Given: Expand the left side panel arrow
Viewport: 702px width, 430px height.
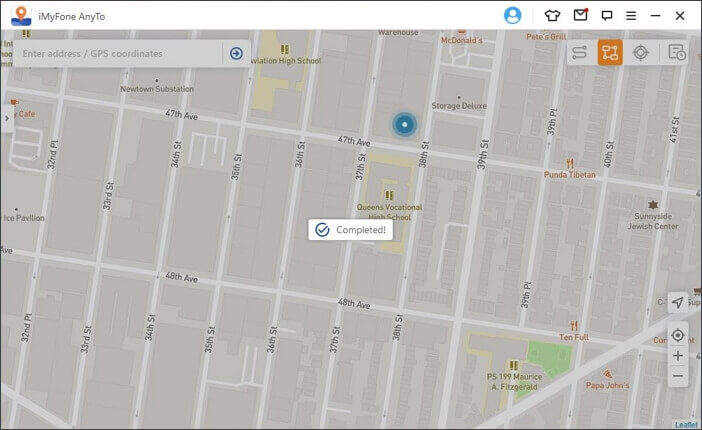Looking at the screenshot, I should point(7,119).
